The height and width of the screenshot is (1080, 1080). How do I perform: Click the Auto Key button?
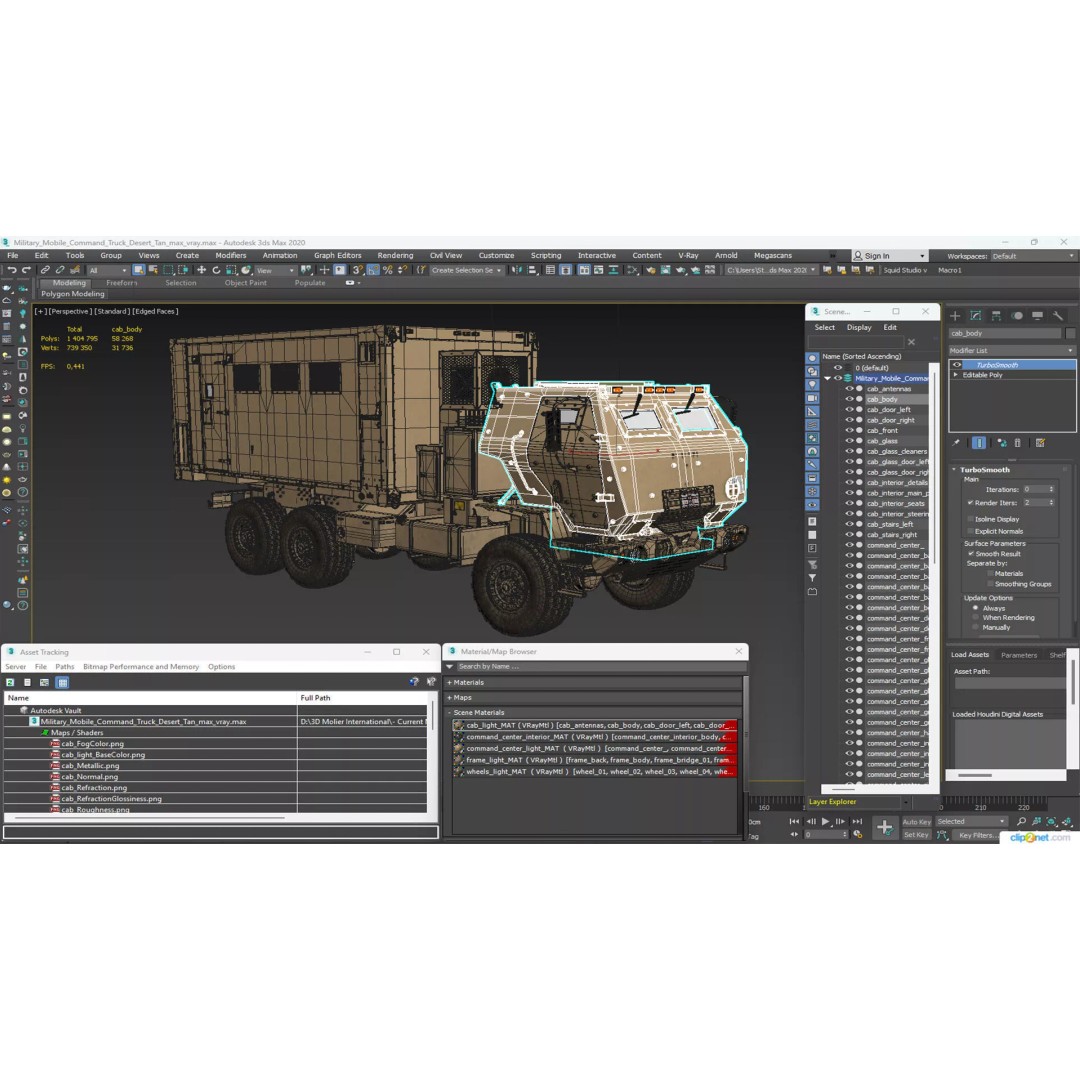(916, 822)
